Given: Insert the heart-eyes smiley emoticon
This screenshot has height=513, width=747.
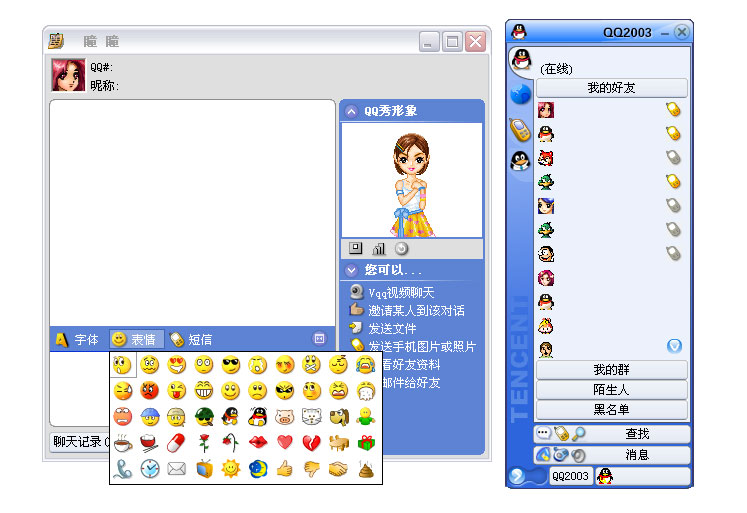Looking at the screenshot, I should (x=177, y=365).
